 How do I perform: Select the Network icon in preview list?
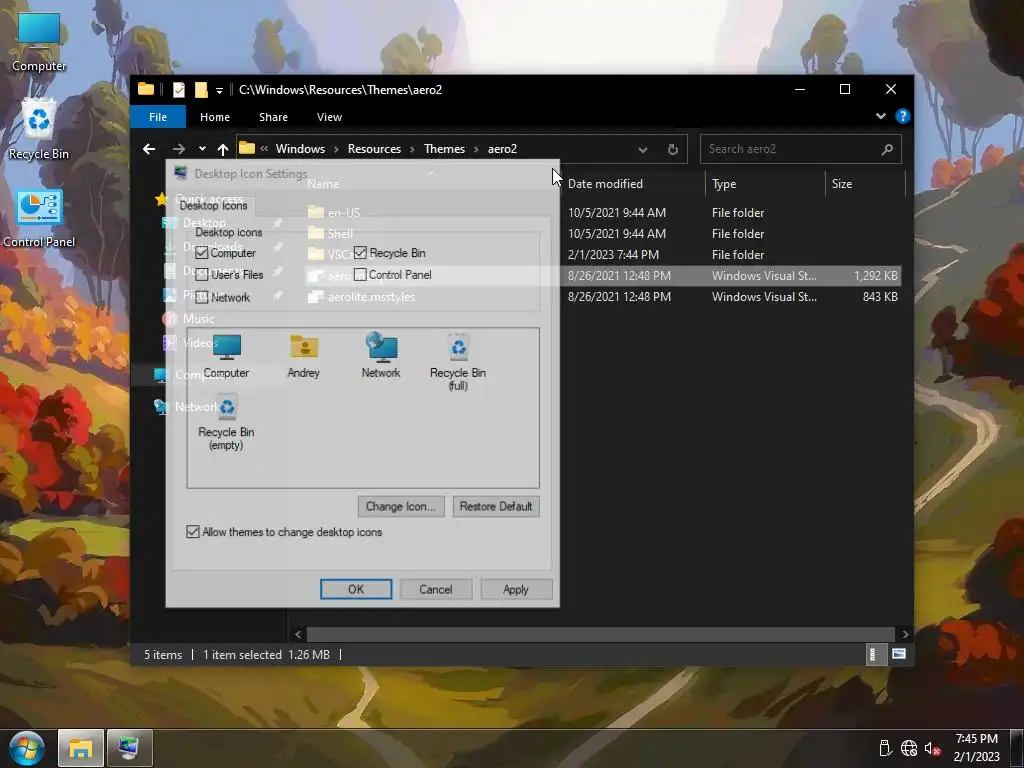(381, 356)
